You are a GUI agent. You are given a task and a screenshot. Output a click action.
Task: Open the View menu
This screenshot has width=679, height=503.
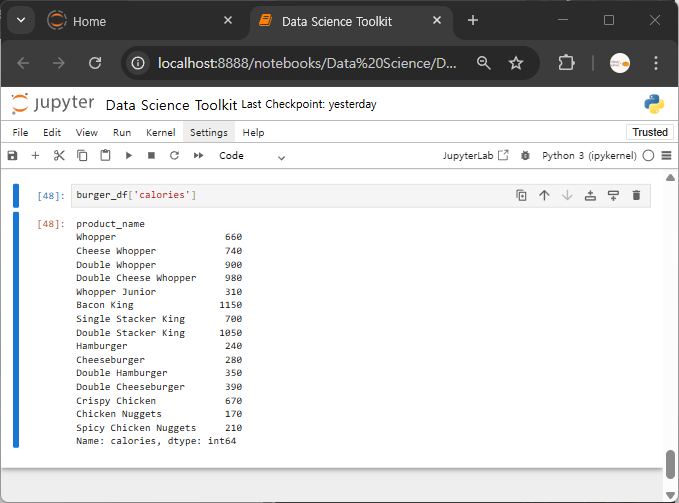pos(87,132)
